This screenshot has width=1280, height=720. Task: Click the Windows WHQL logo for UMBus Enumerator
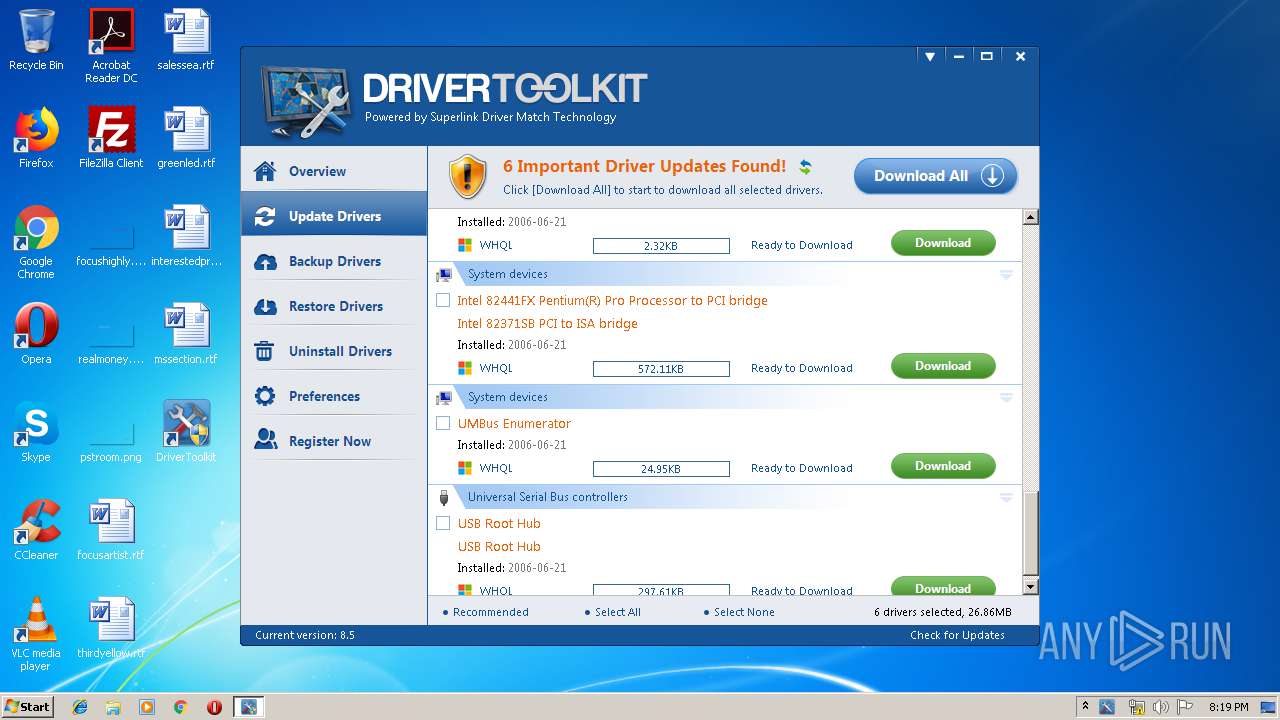click(x=465, y=468)
